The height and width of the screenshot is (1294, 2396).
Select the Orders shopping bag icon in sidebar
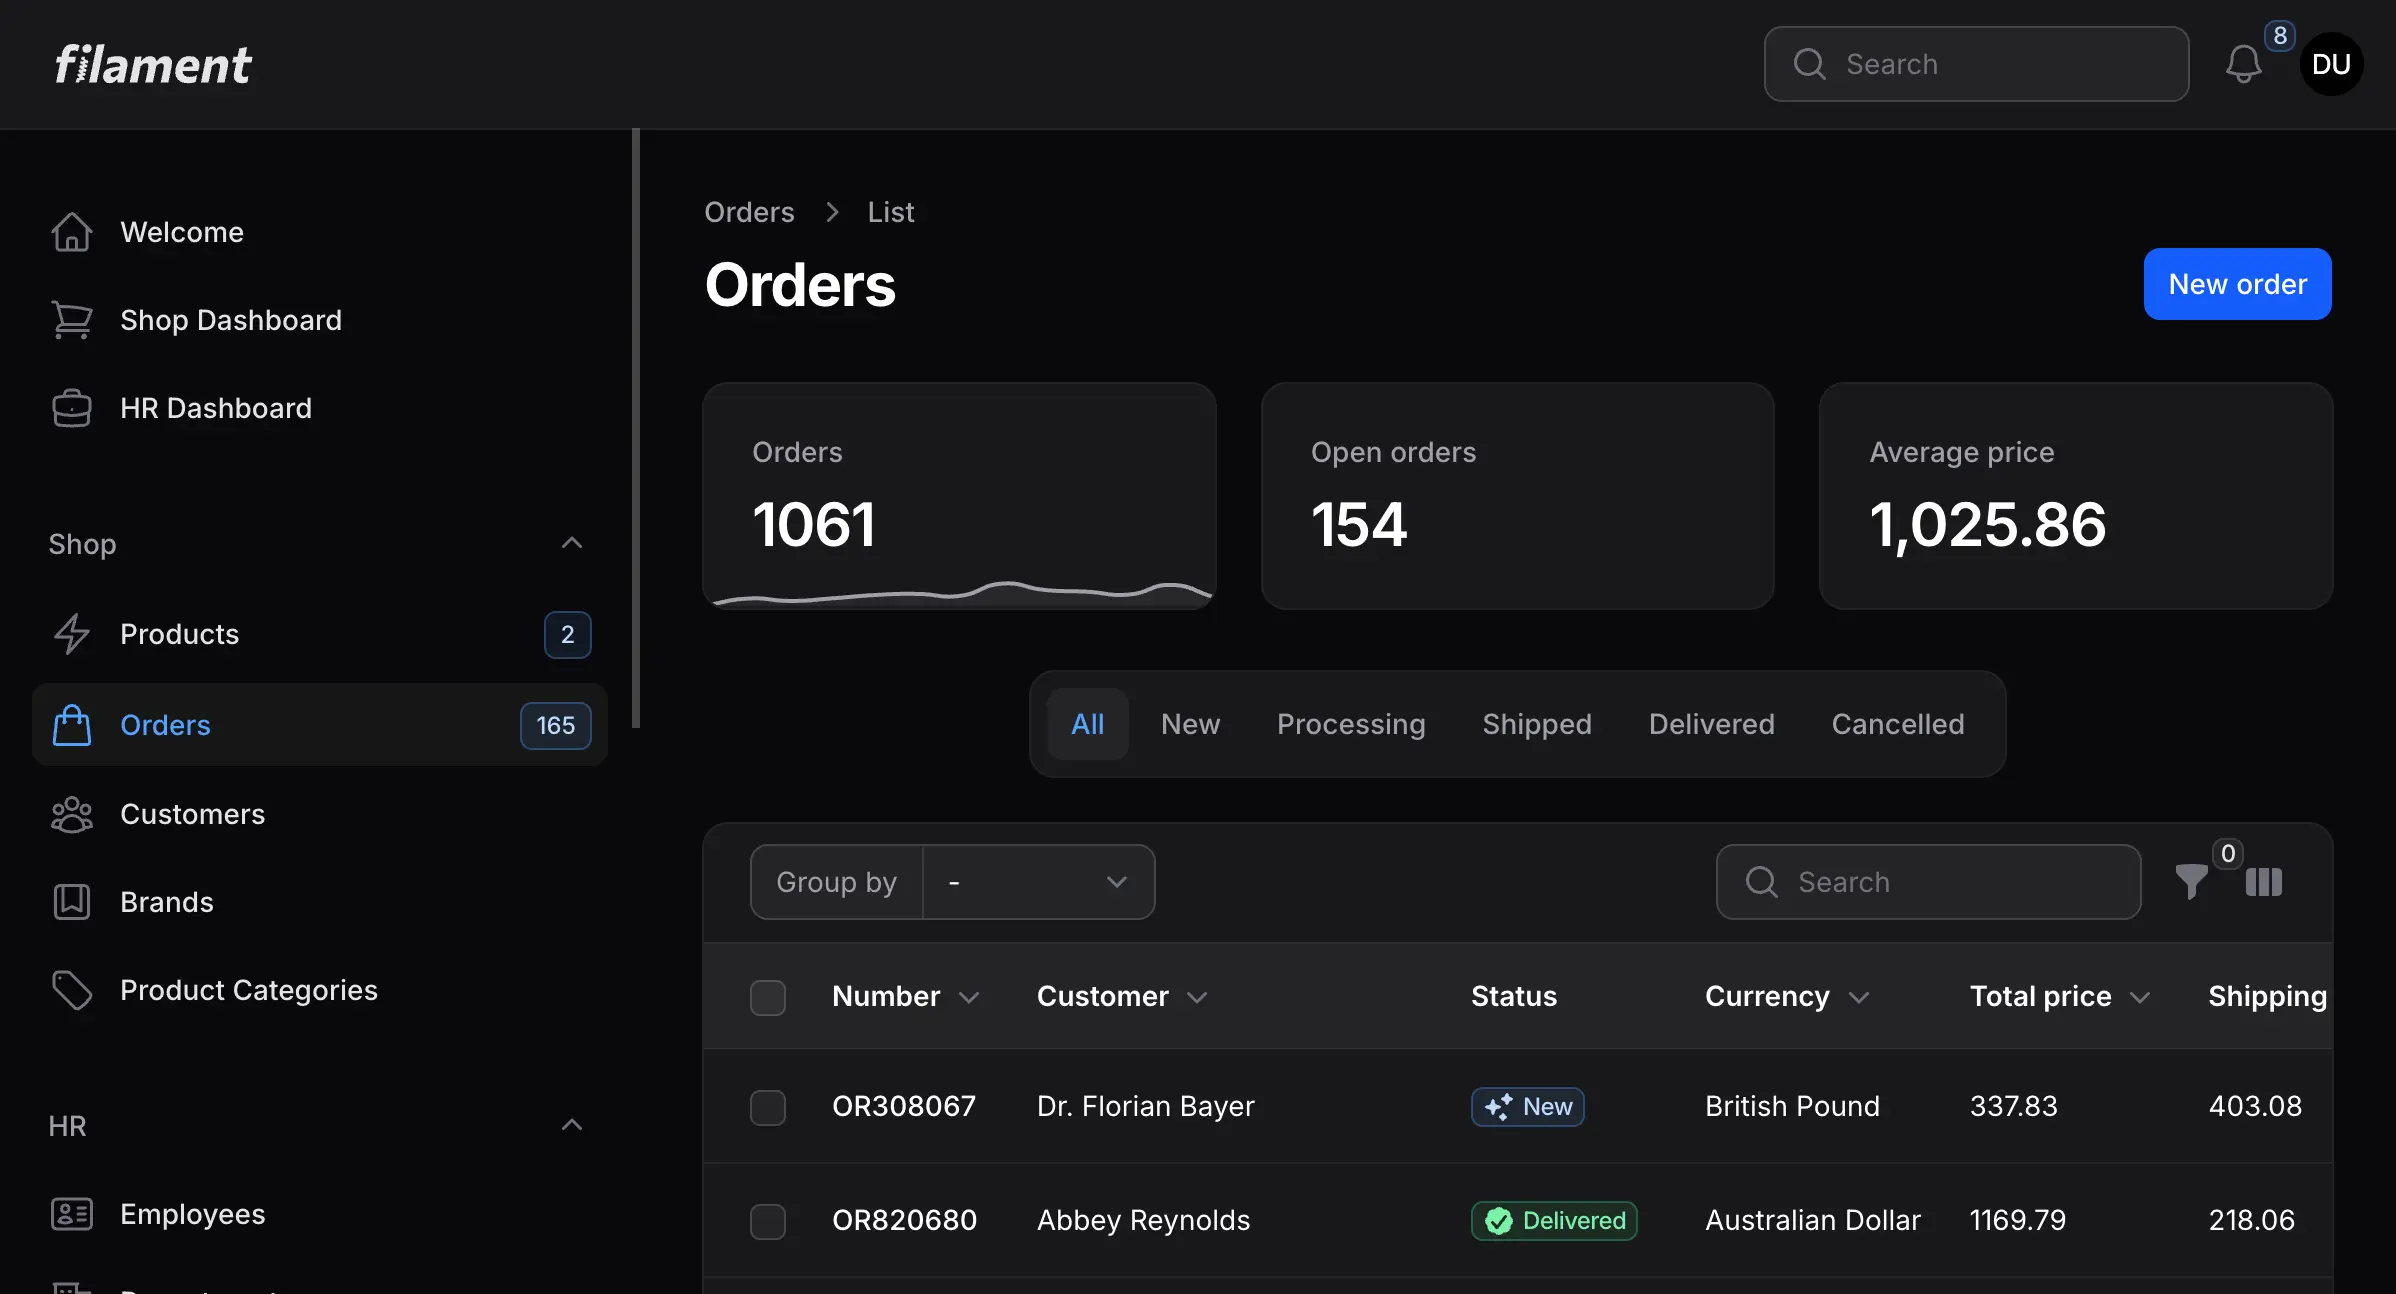pyautogui.click(x=72, y=725)
